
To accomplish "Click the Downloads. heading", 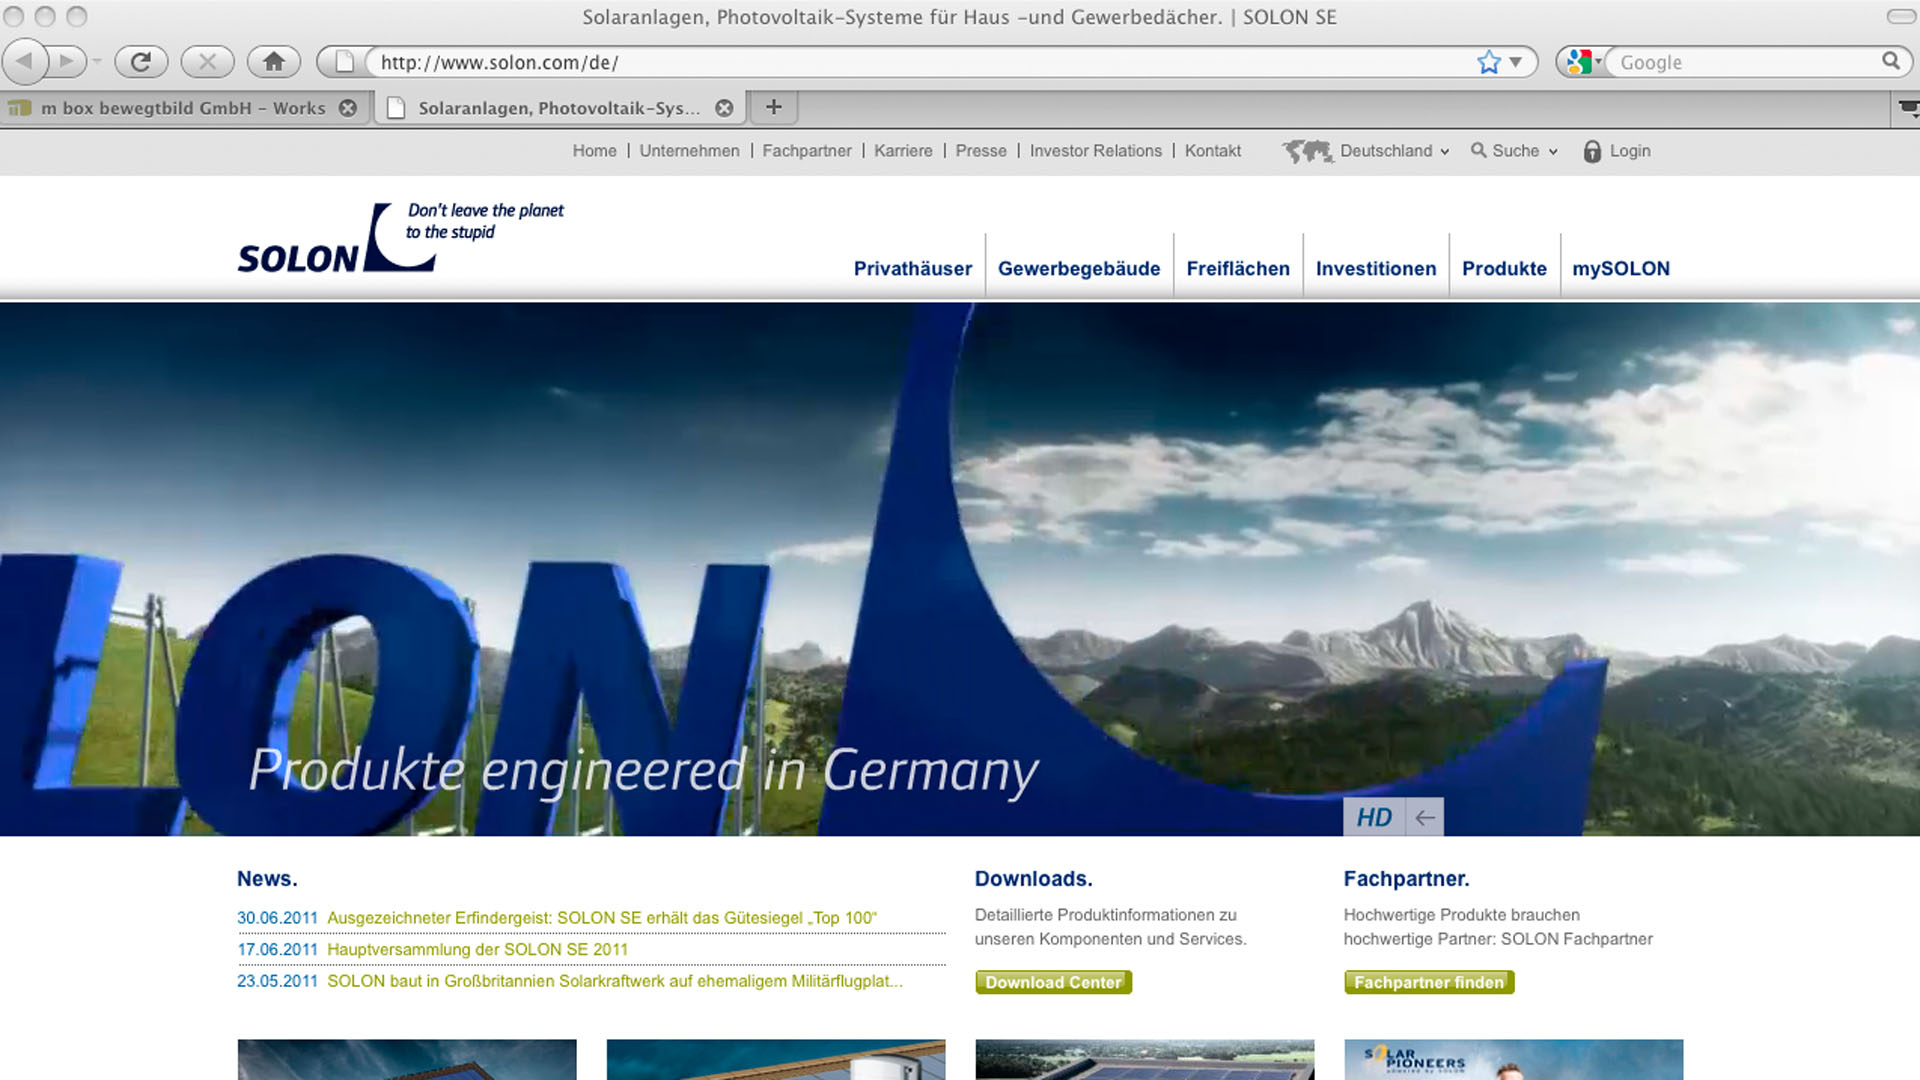I will point(1033,879).
